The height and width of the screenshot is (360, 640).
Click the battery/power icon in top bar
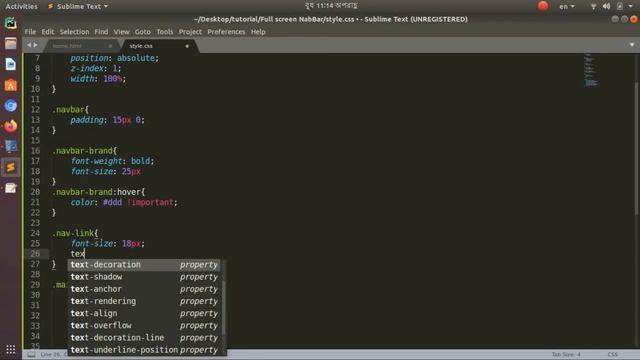620,6
